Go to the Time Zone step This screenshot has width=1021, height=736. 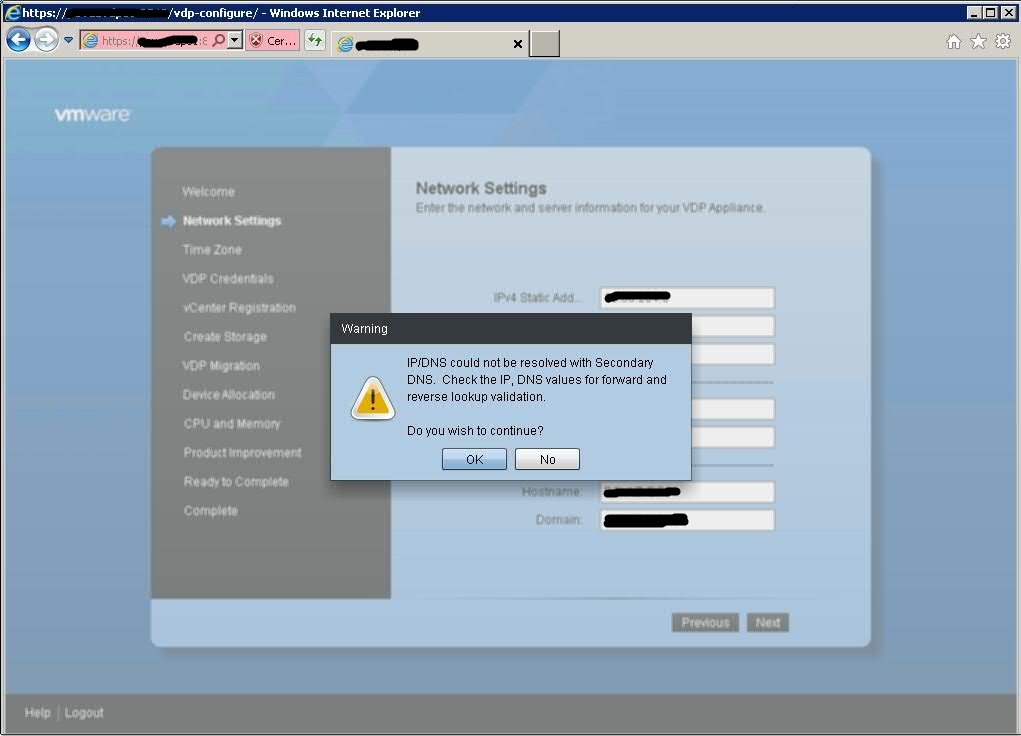(x=212, y=249)
